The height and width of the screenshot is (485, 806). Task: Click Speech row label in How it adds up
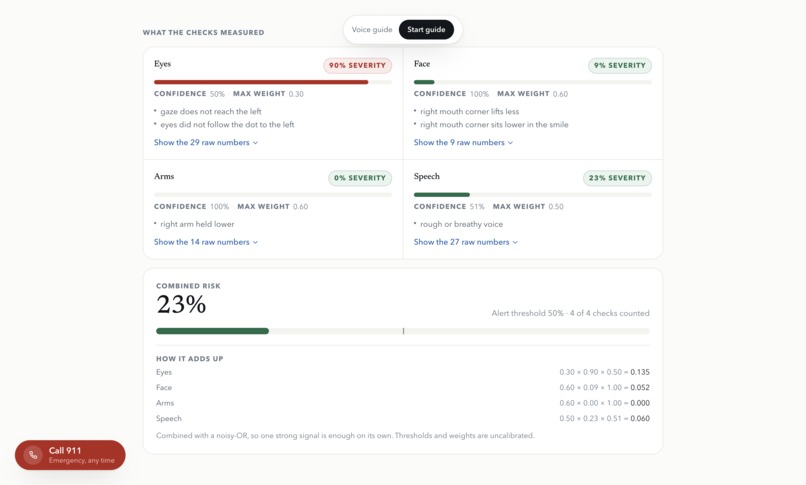tap(169, 418)
